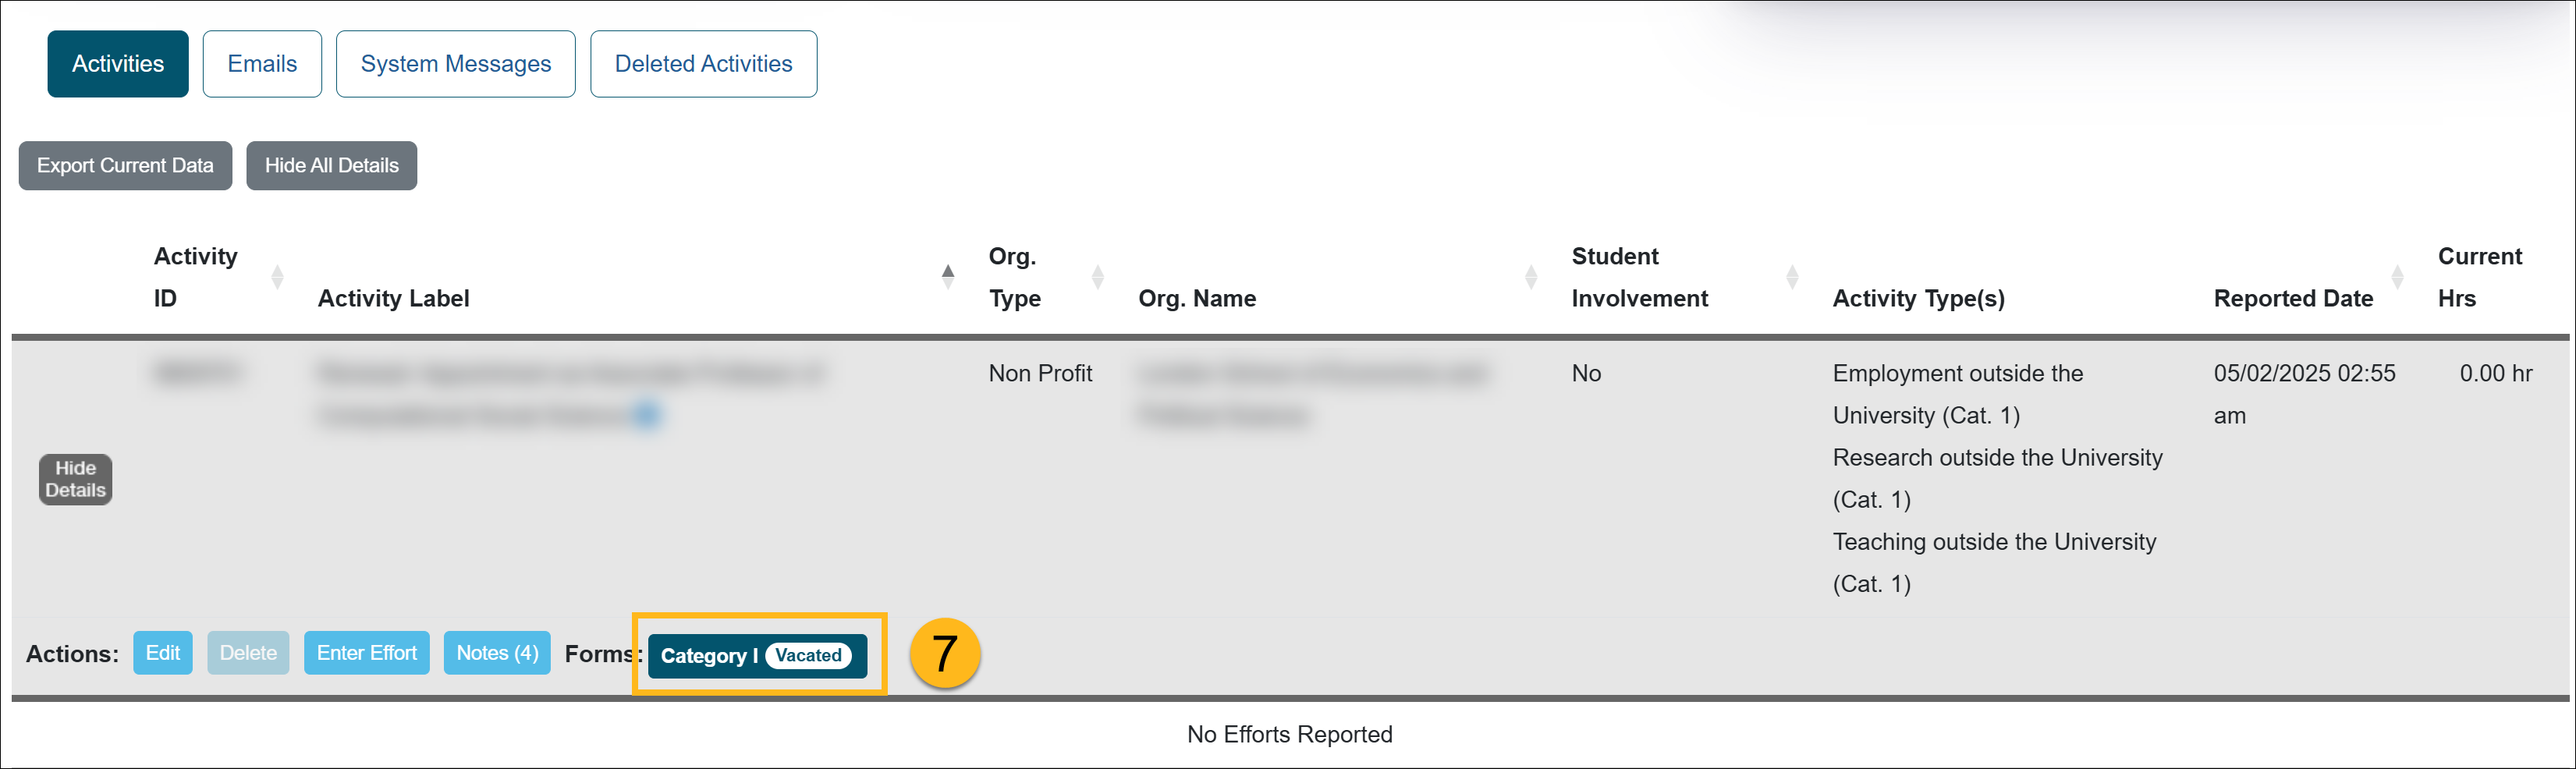The image size is (2576, 769).
Task: Open the Notes (4) panel
Action: point(497,652)
